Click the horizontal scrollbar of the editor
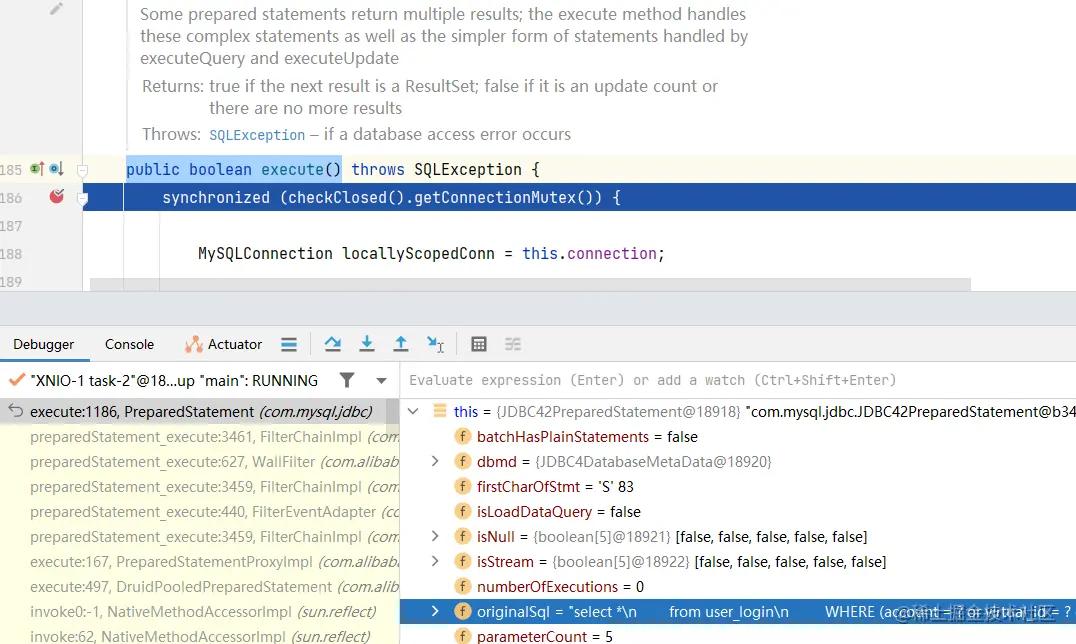The width and height of the screenshot is (1076, 644). (530, 284)
